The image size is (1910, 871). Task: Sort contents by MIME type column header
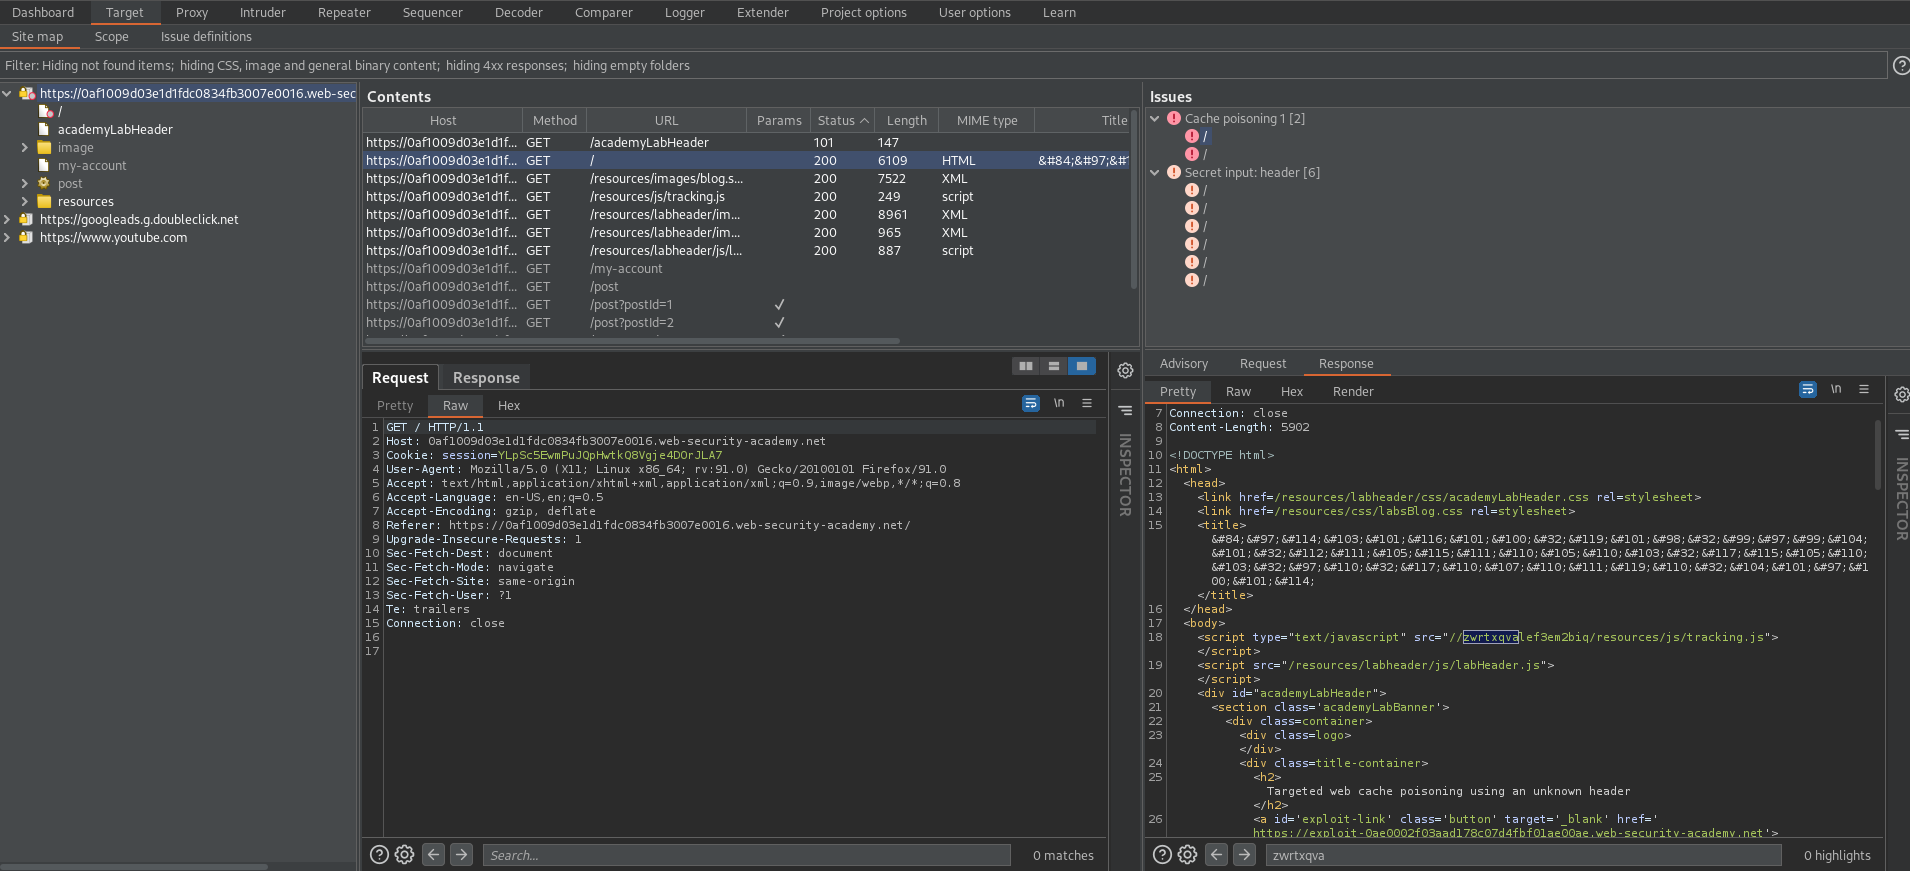(x=986, y=120)
